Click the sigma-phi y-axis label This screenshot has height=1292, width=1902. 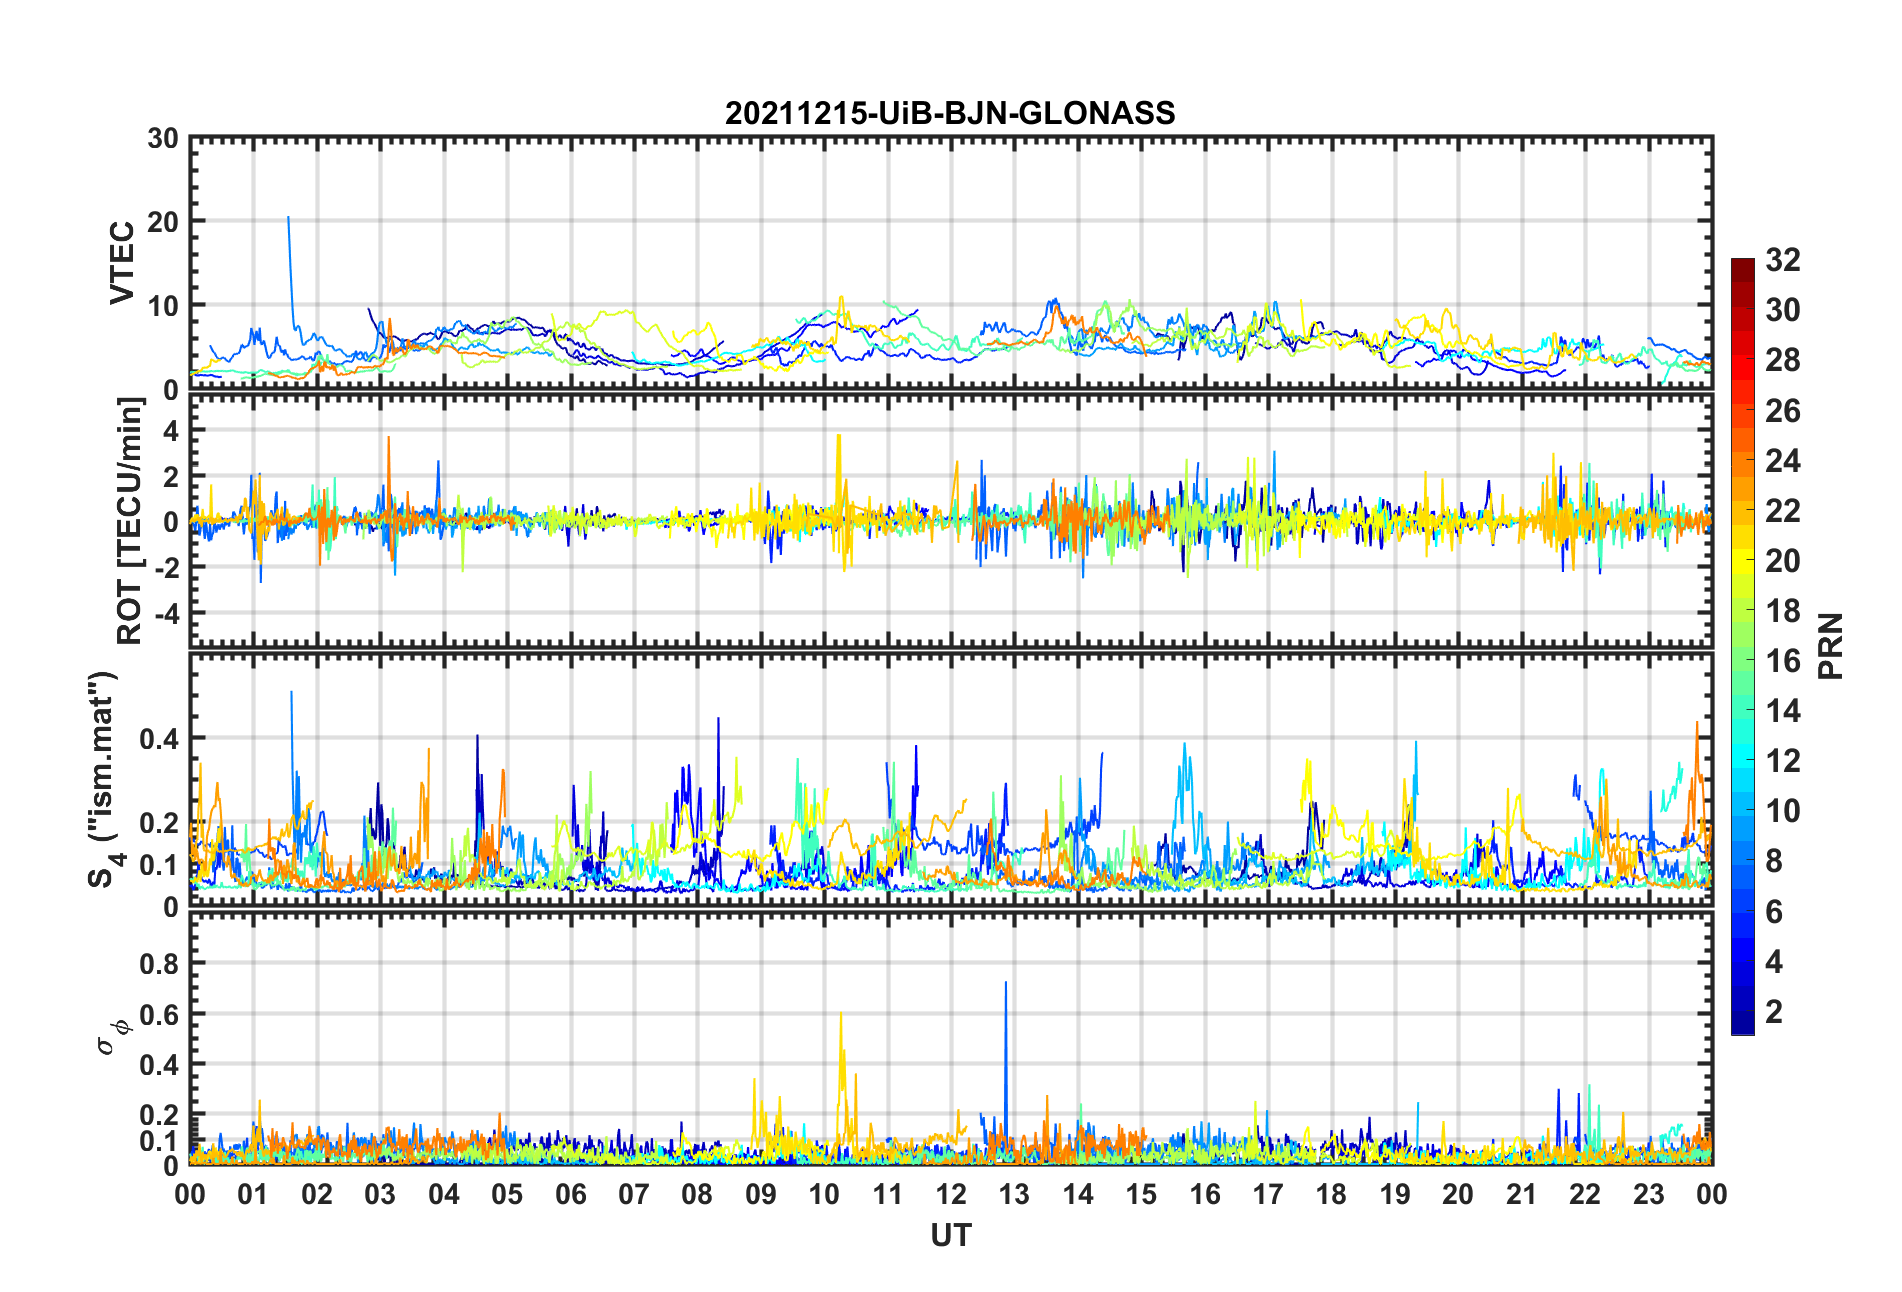111,1036
